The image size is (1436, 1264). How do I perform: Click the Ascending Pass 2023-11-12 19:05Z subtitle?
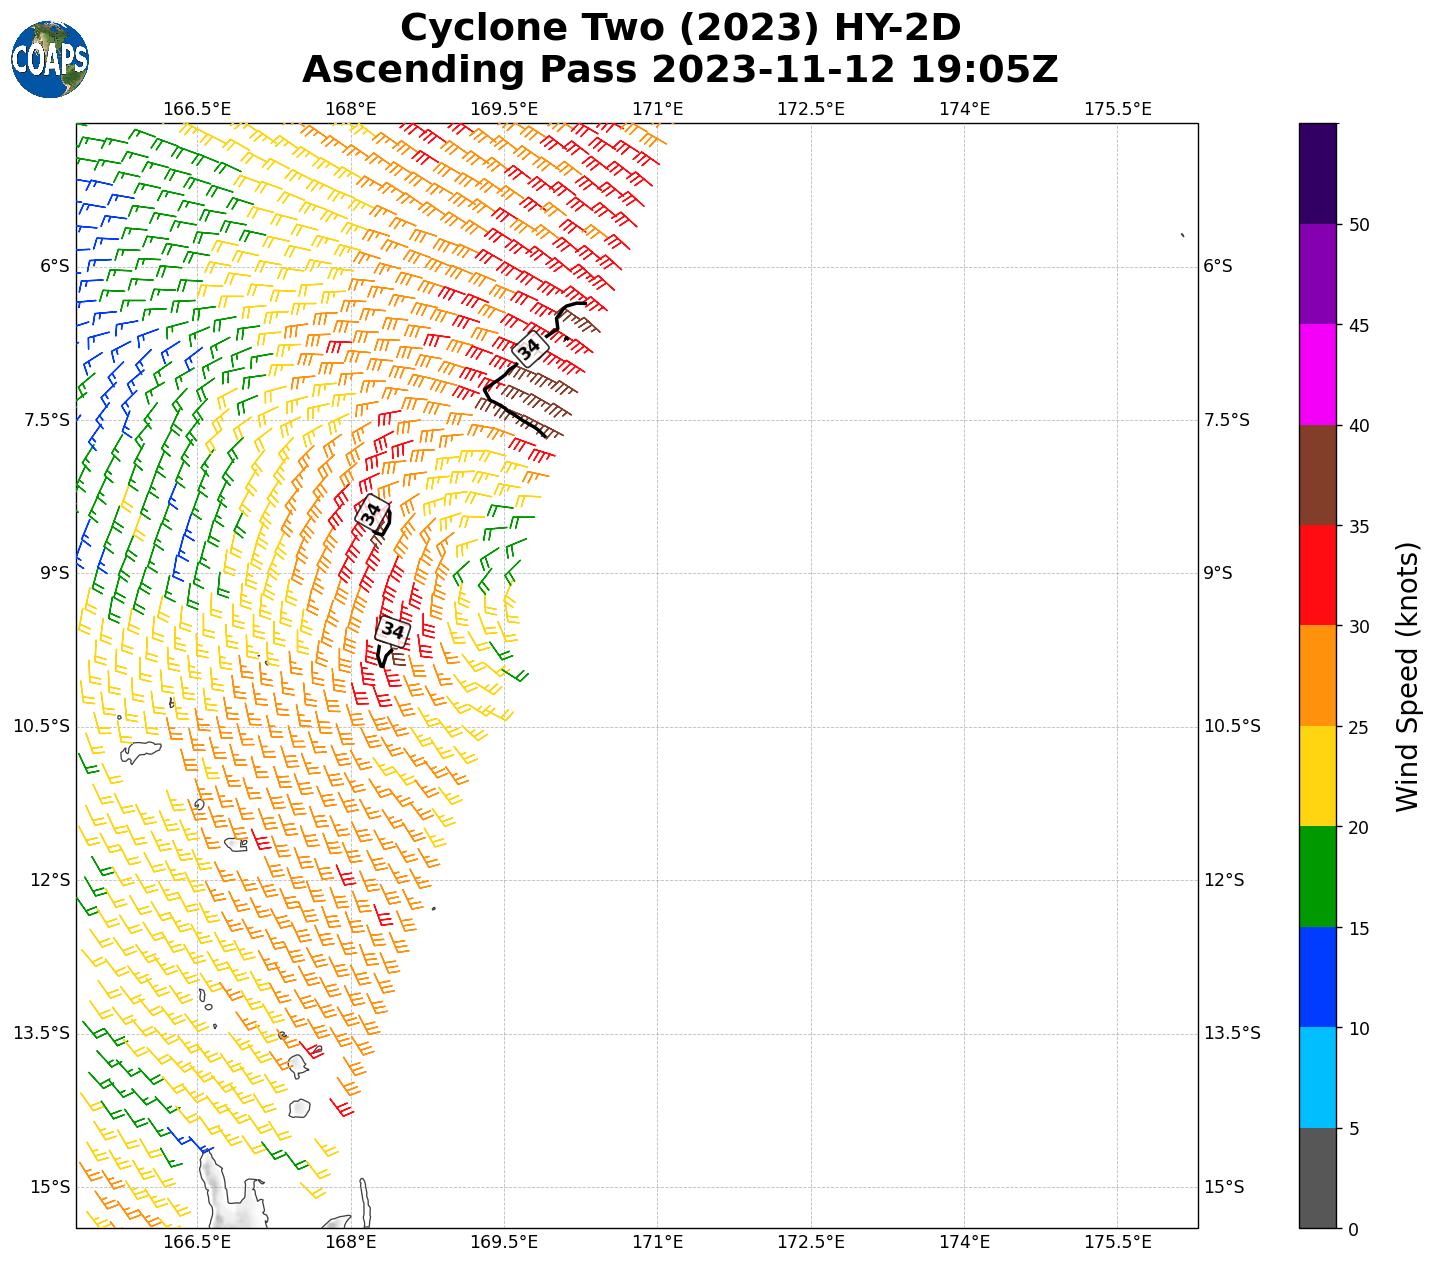(680, 70)
